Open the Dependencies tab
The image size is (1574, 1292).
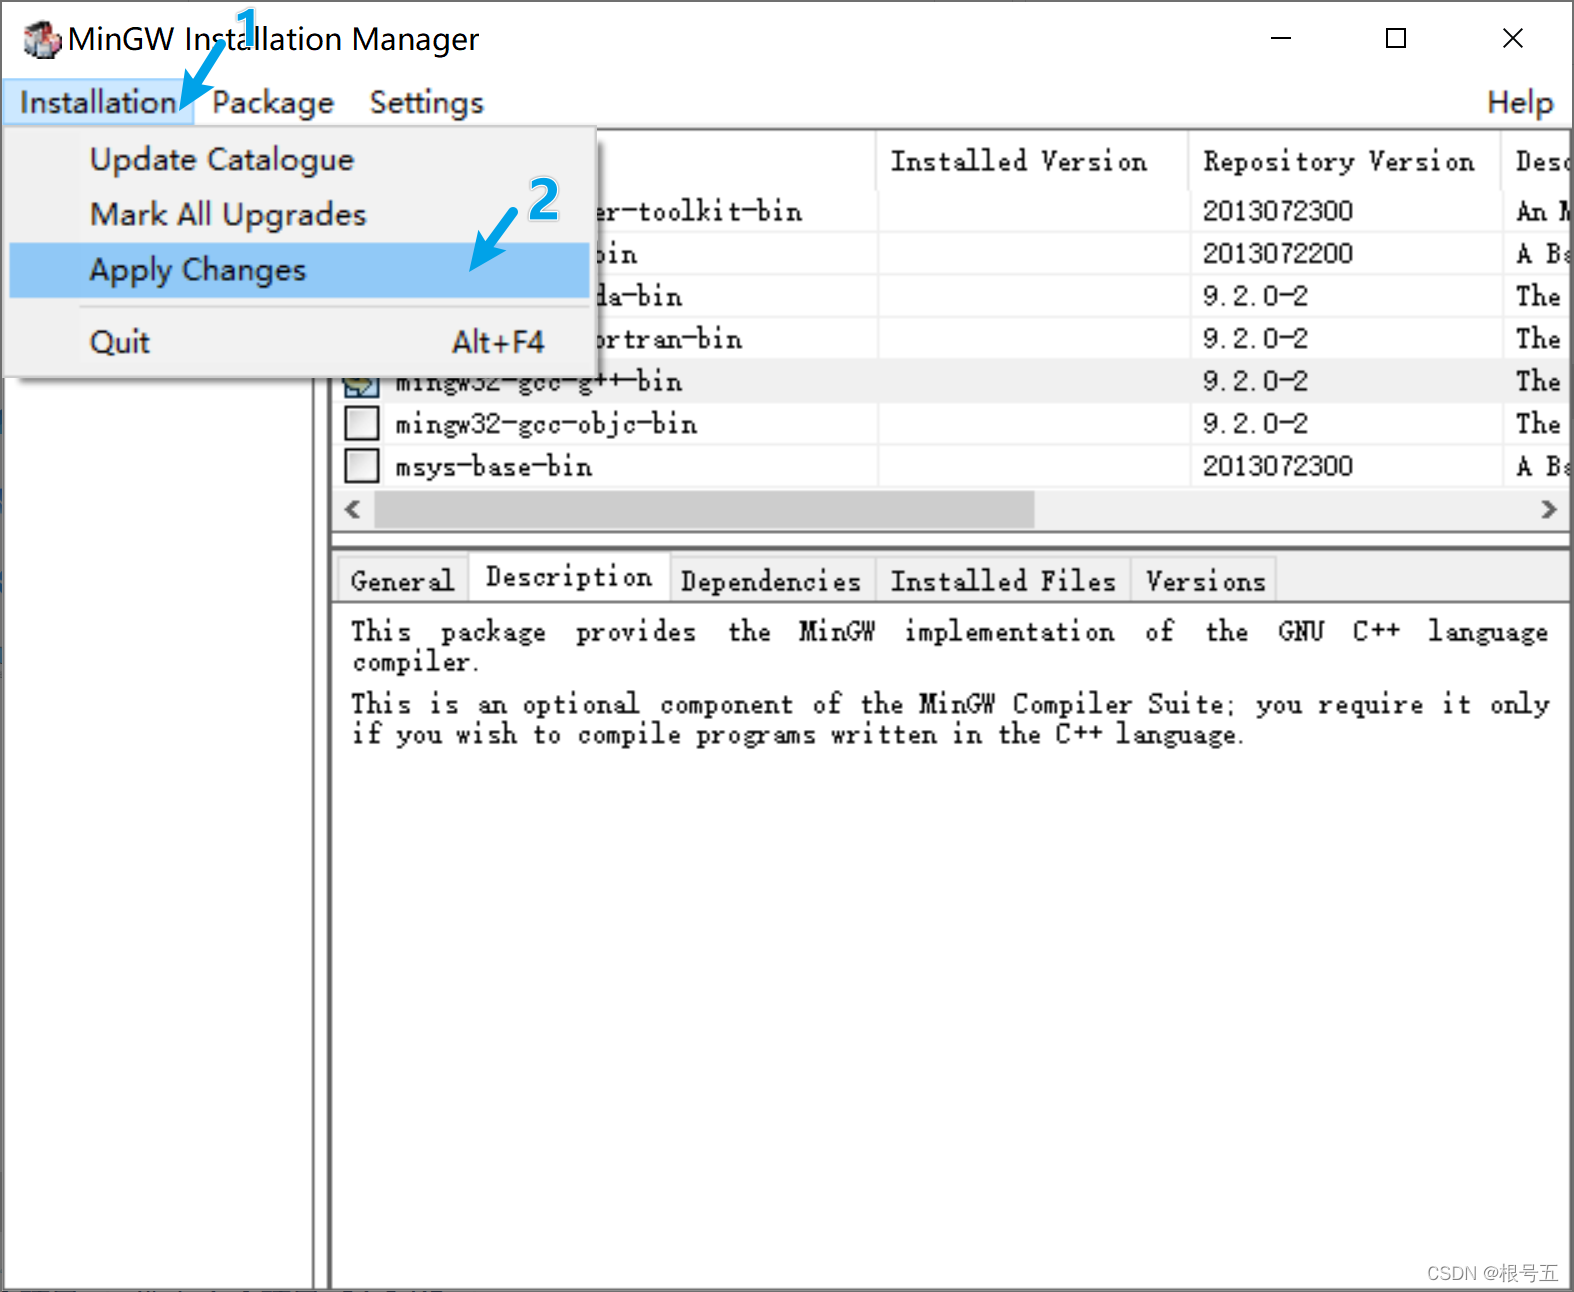[x=771, y=580]
